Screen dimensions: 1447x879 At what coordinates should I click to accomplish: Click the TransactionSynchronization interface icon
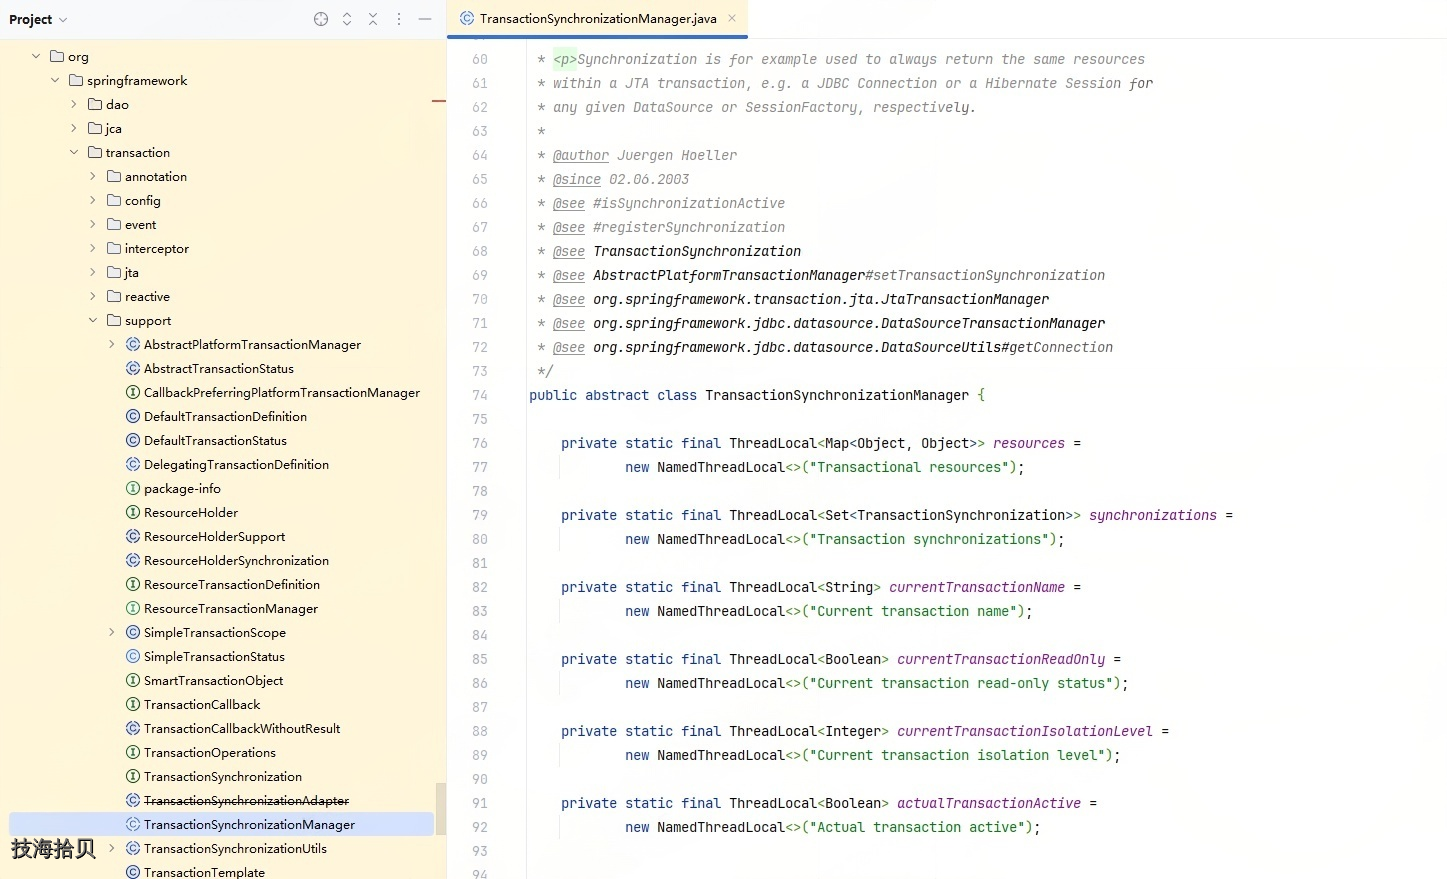coord(133,777)
